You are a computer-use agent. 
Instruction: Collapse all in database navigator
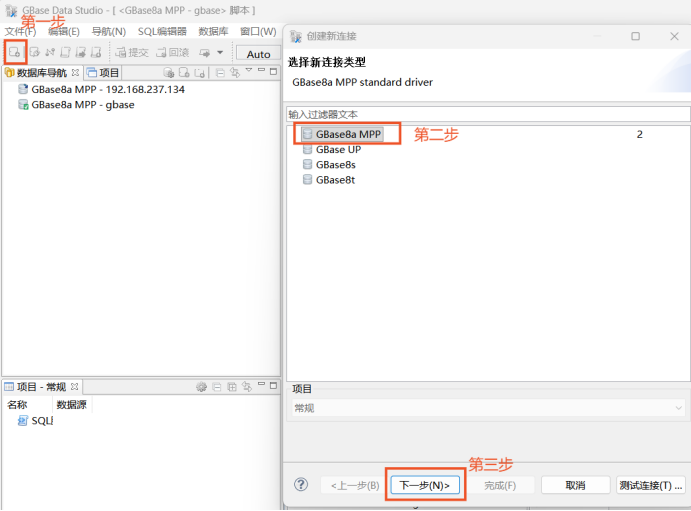pyautogui.click(x=220, y=73)
